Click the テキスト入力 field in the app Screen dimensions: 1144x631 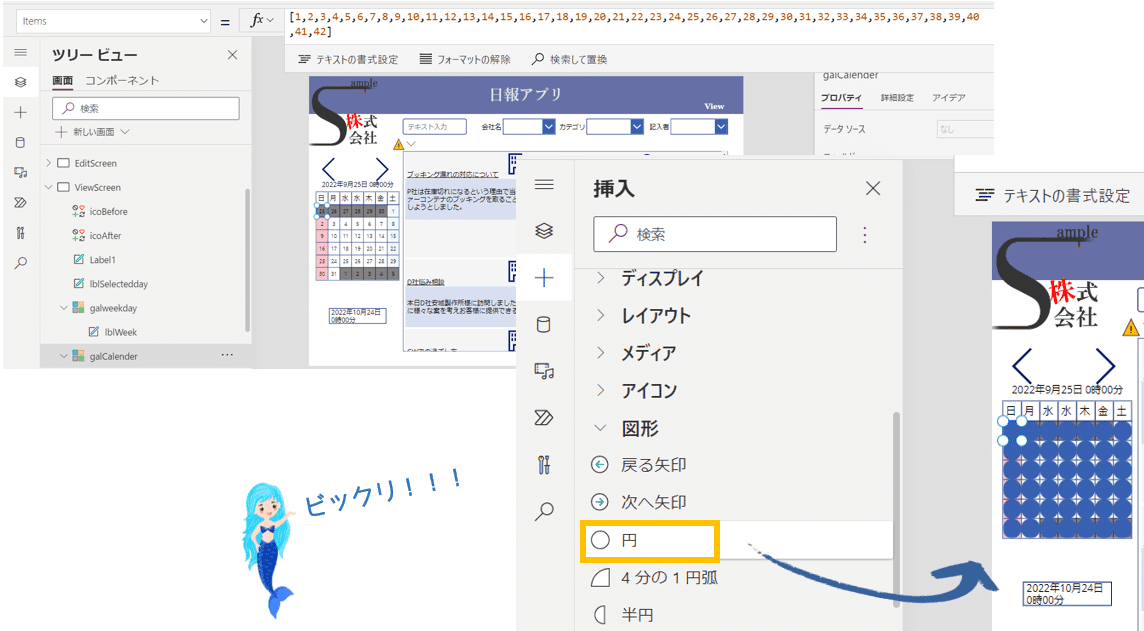[435, 126]
